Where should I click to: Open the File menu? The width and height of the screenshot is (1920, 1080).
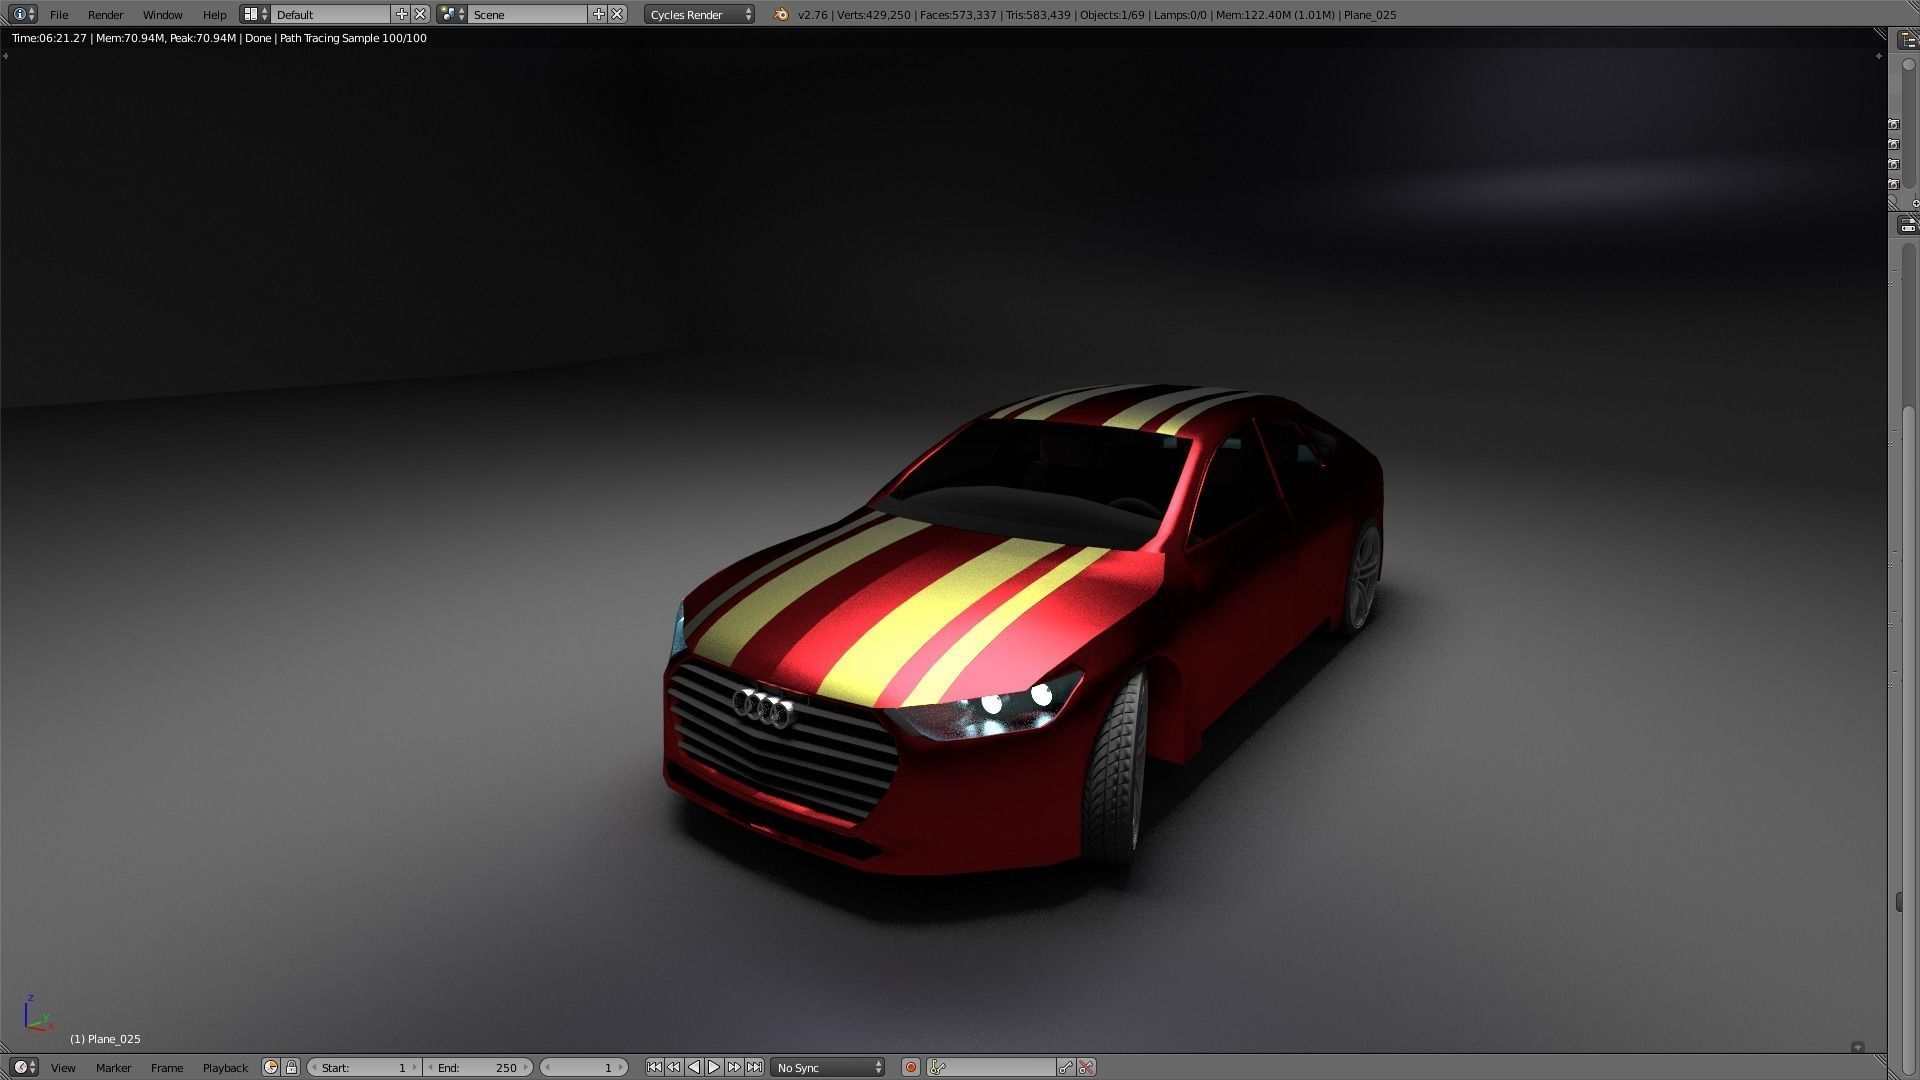[59, 14]
